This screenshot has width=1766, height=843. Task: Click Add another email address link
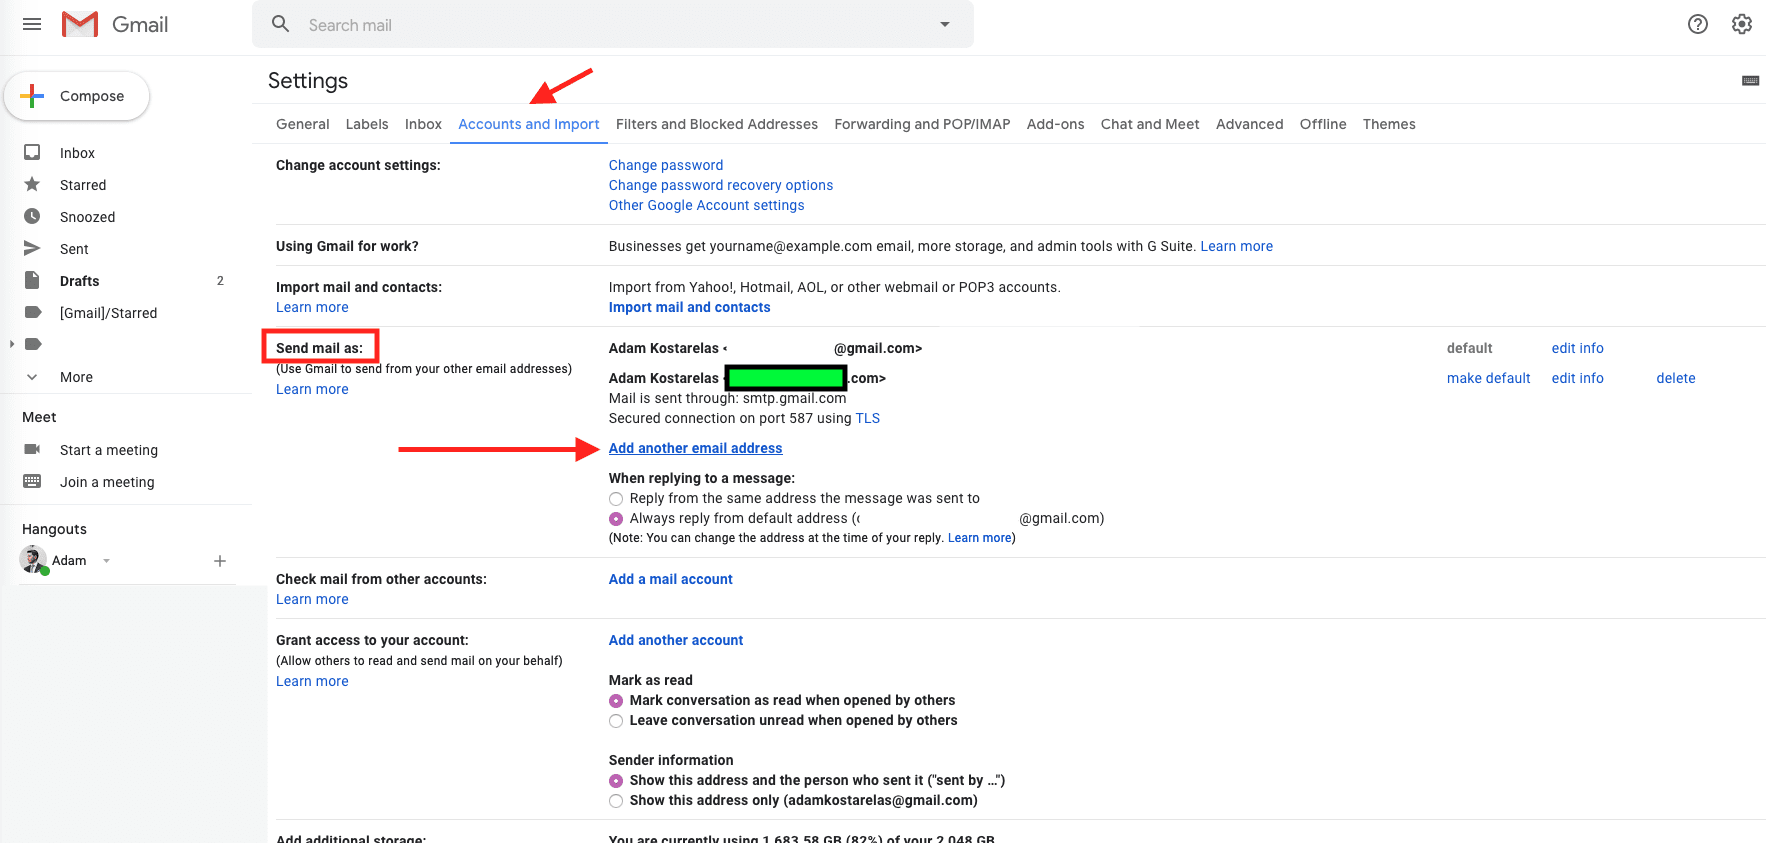click(x=695, y=448)
